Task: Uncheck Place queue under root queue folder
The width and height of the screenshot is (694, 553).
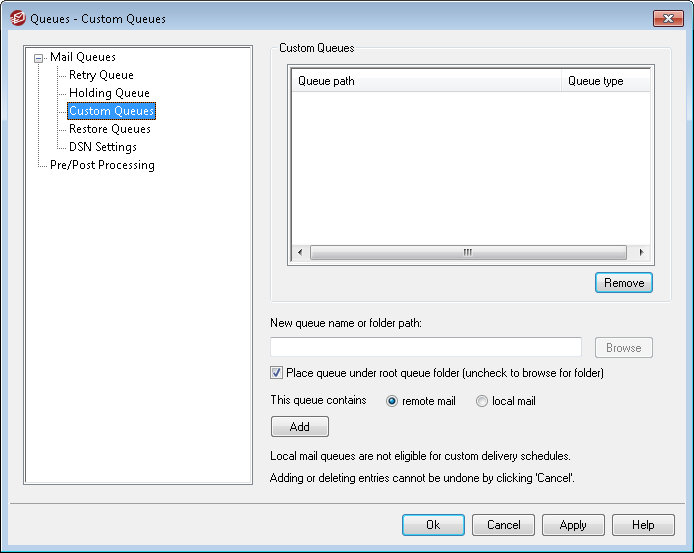Action: click(277, 373)
